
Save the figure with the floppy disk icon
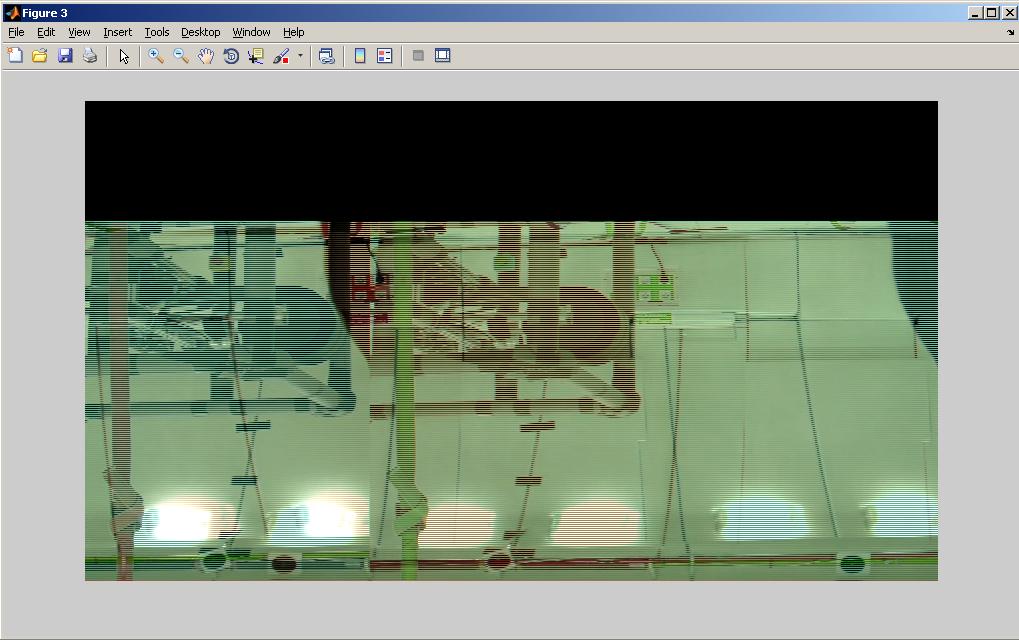65,56
